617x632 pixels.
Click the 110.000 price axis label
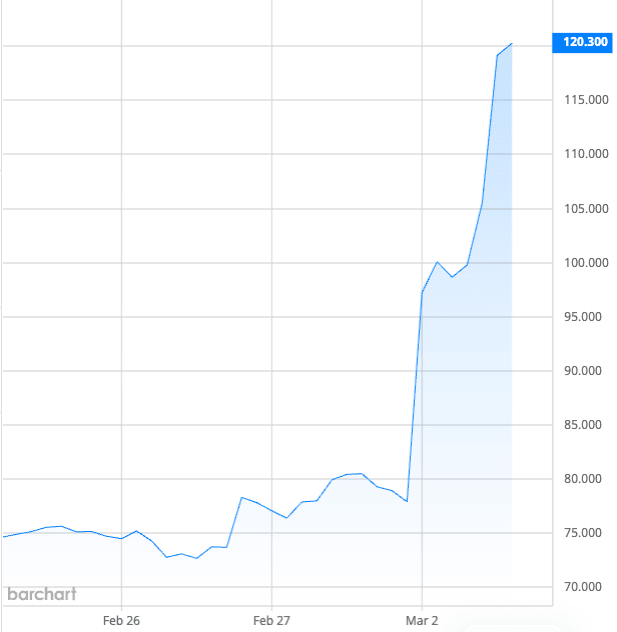[x=582, y=154]
